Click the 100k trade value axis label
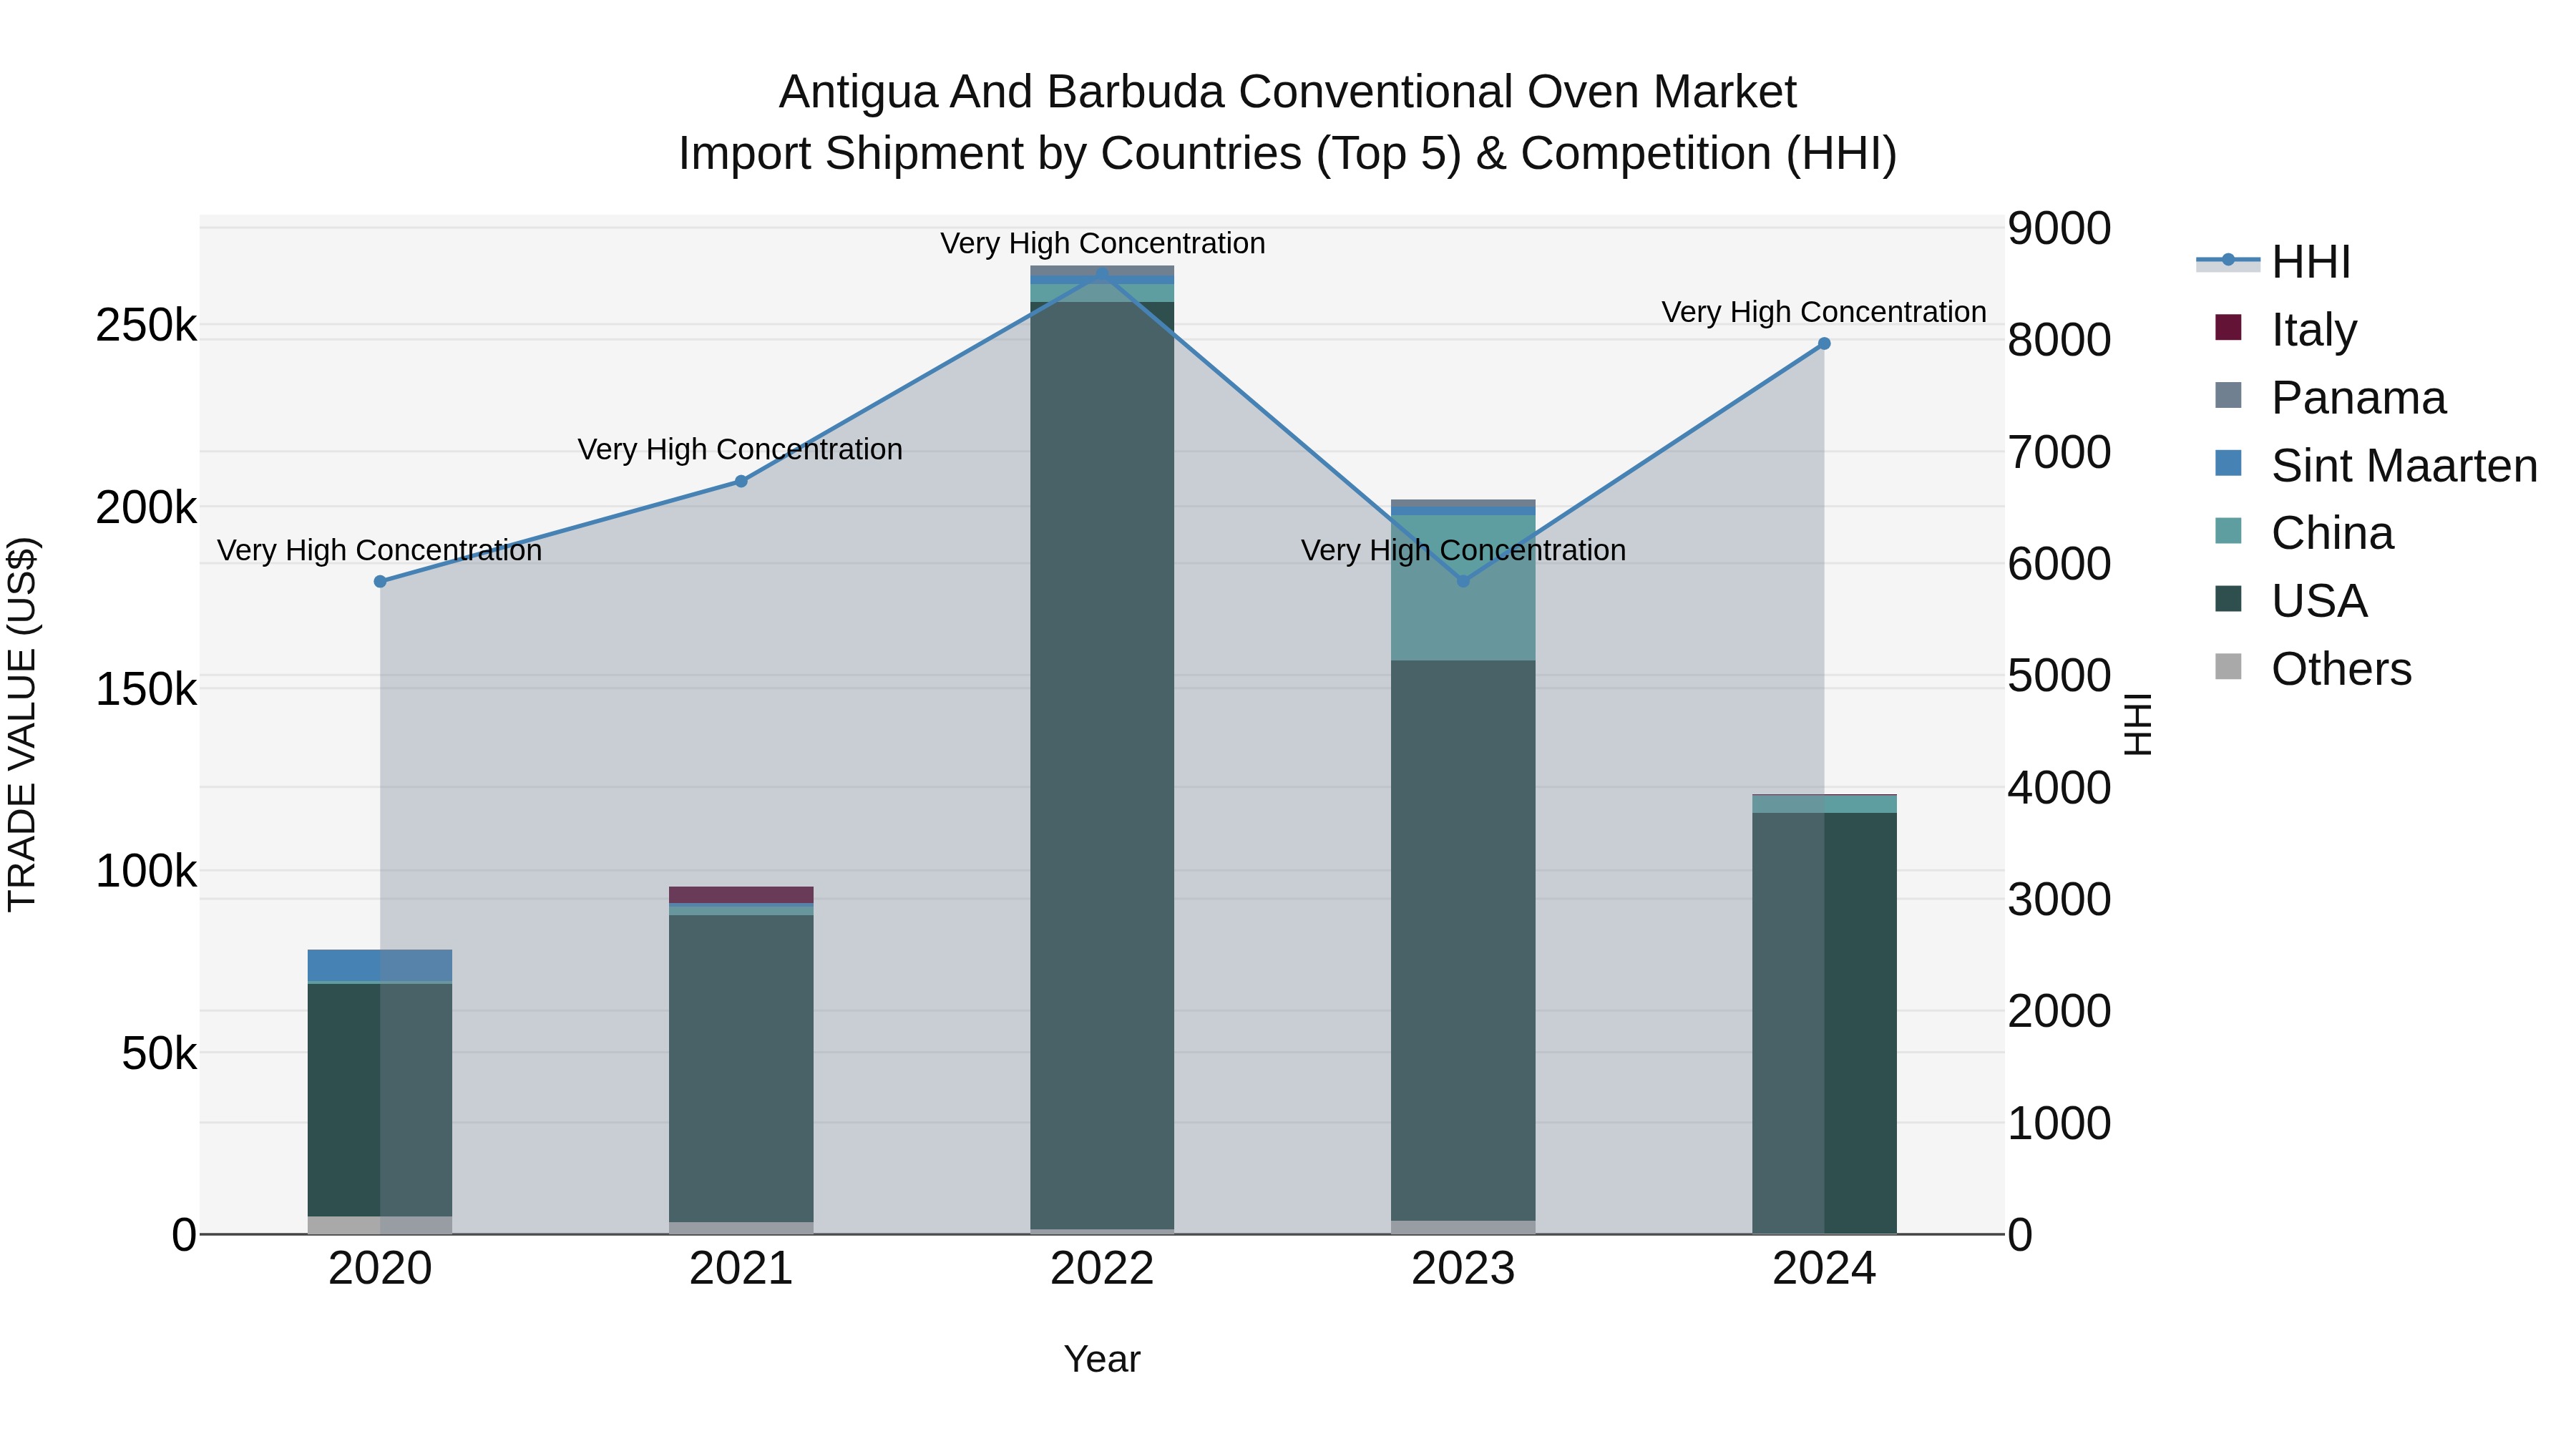Viewport: 2576px width, 1449px height. tap(146, 871)
